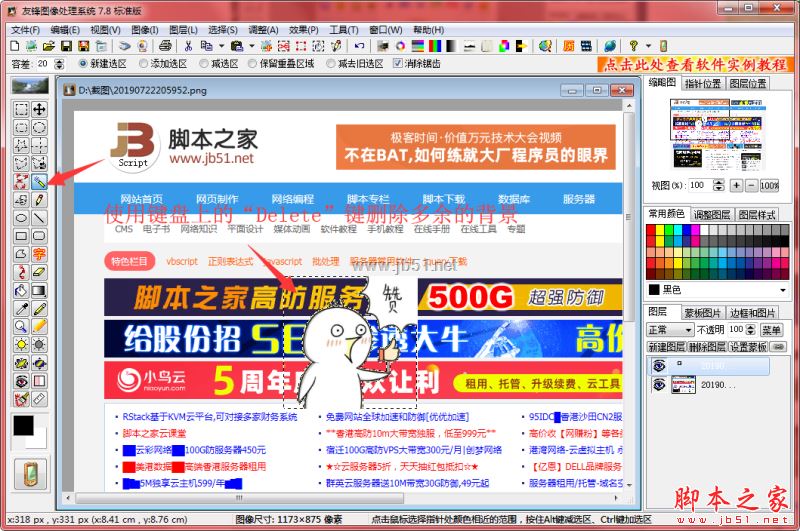This screenshot has width=800, height=531.
Task: Select the 保留重叠区域 radio option
Action: (281, 64)
